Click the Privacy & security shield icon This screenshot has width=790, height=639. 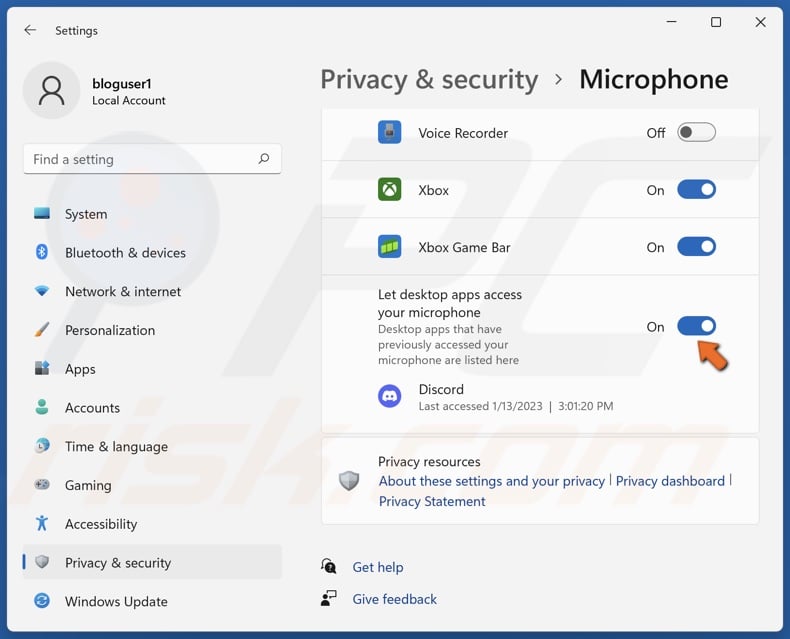click(x=42, y=562)
